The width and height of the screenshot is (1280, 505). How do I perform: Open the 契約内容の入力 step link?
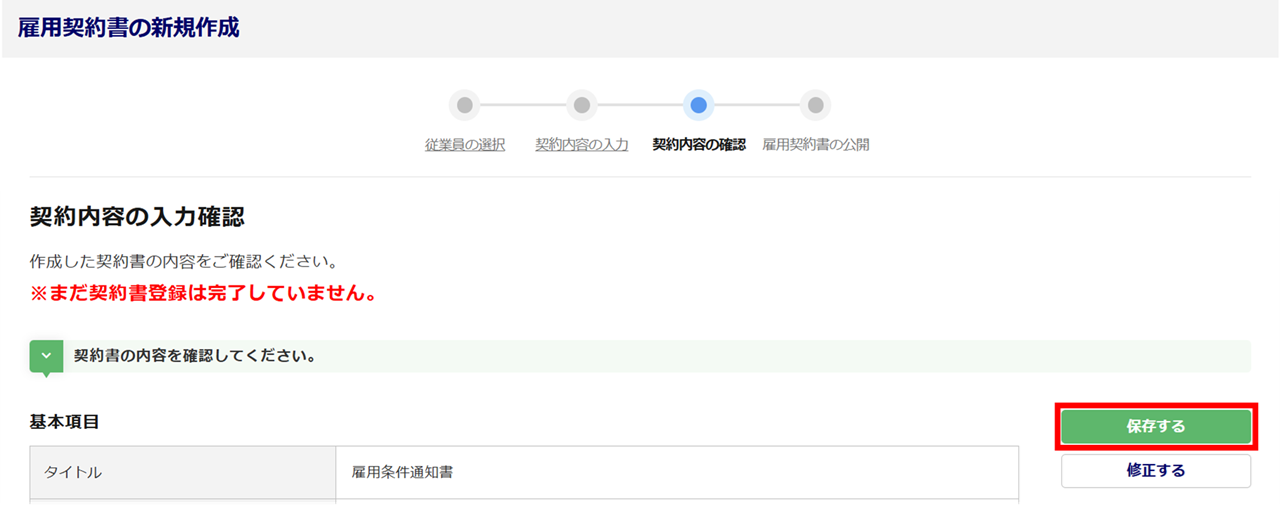tap(582, 145)
